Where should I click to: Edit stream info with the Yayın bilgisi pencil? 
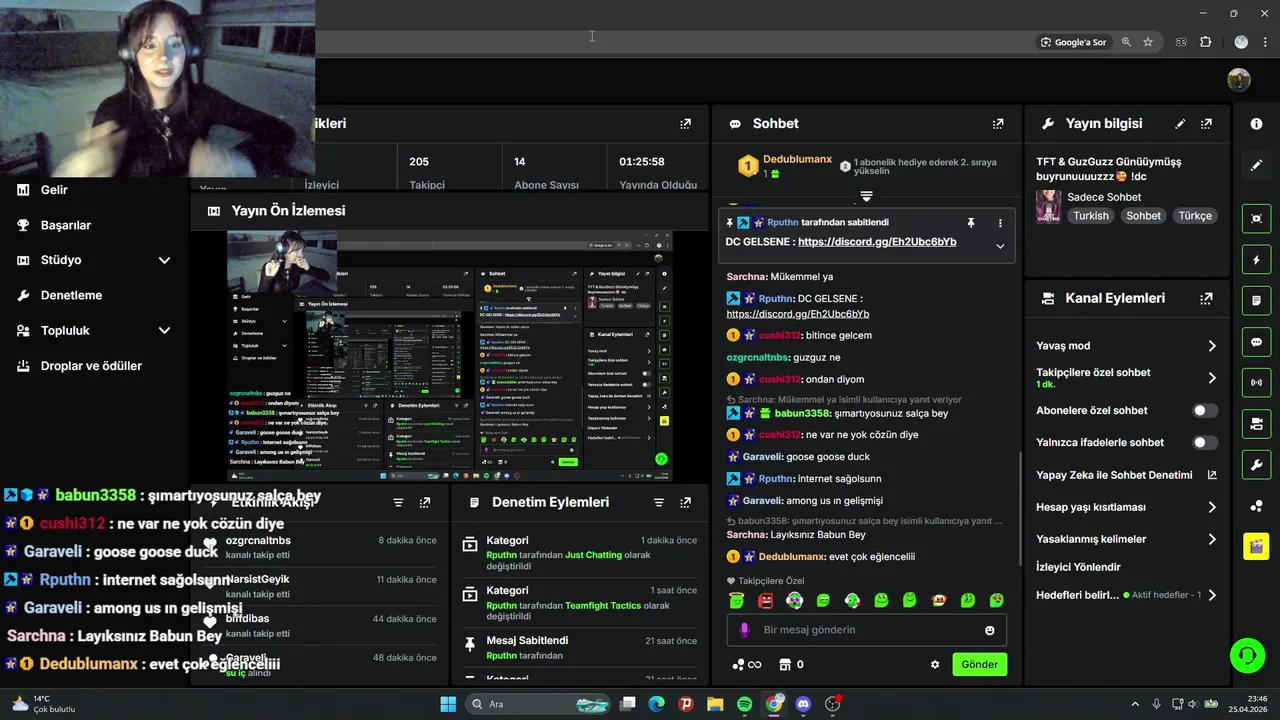(1180, 124)
